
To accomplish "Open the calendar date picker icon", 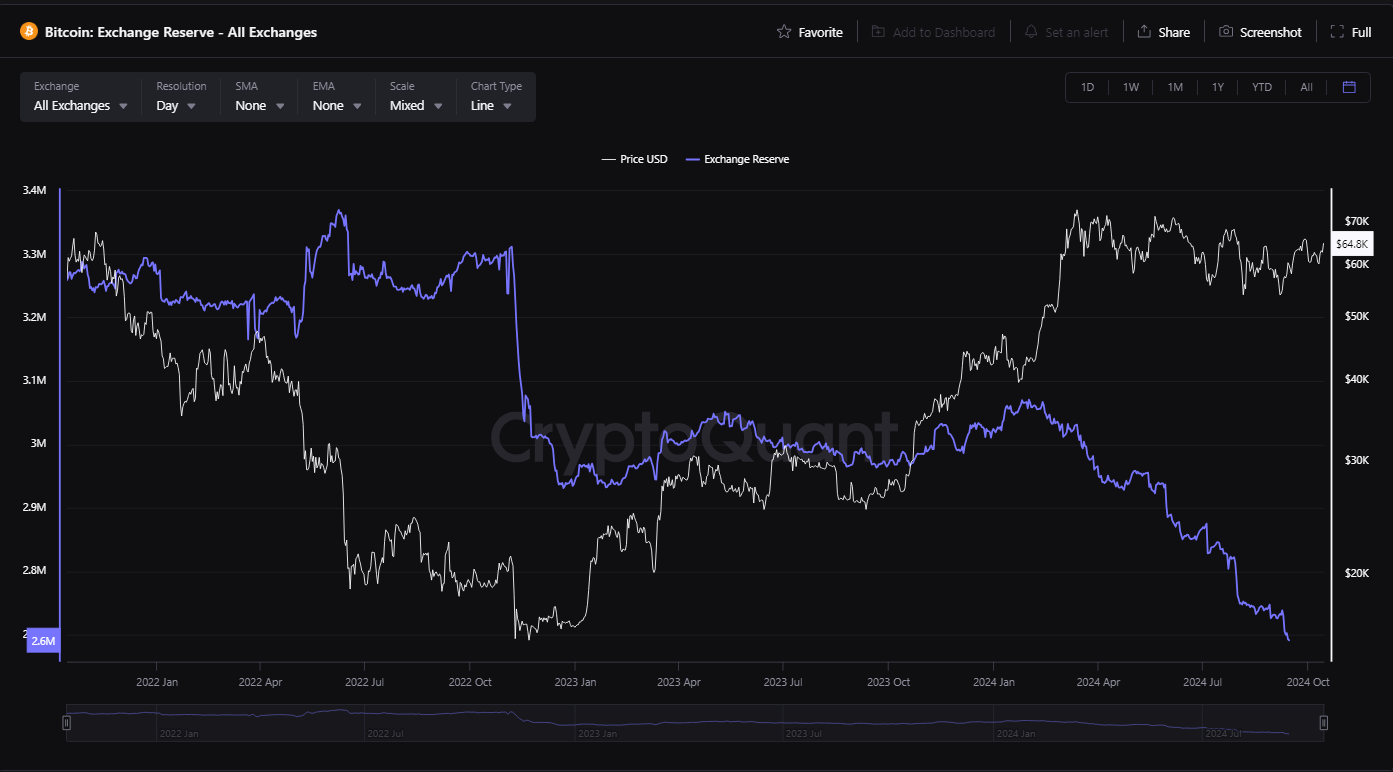I will 1349,87.
